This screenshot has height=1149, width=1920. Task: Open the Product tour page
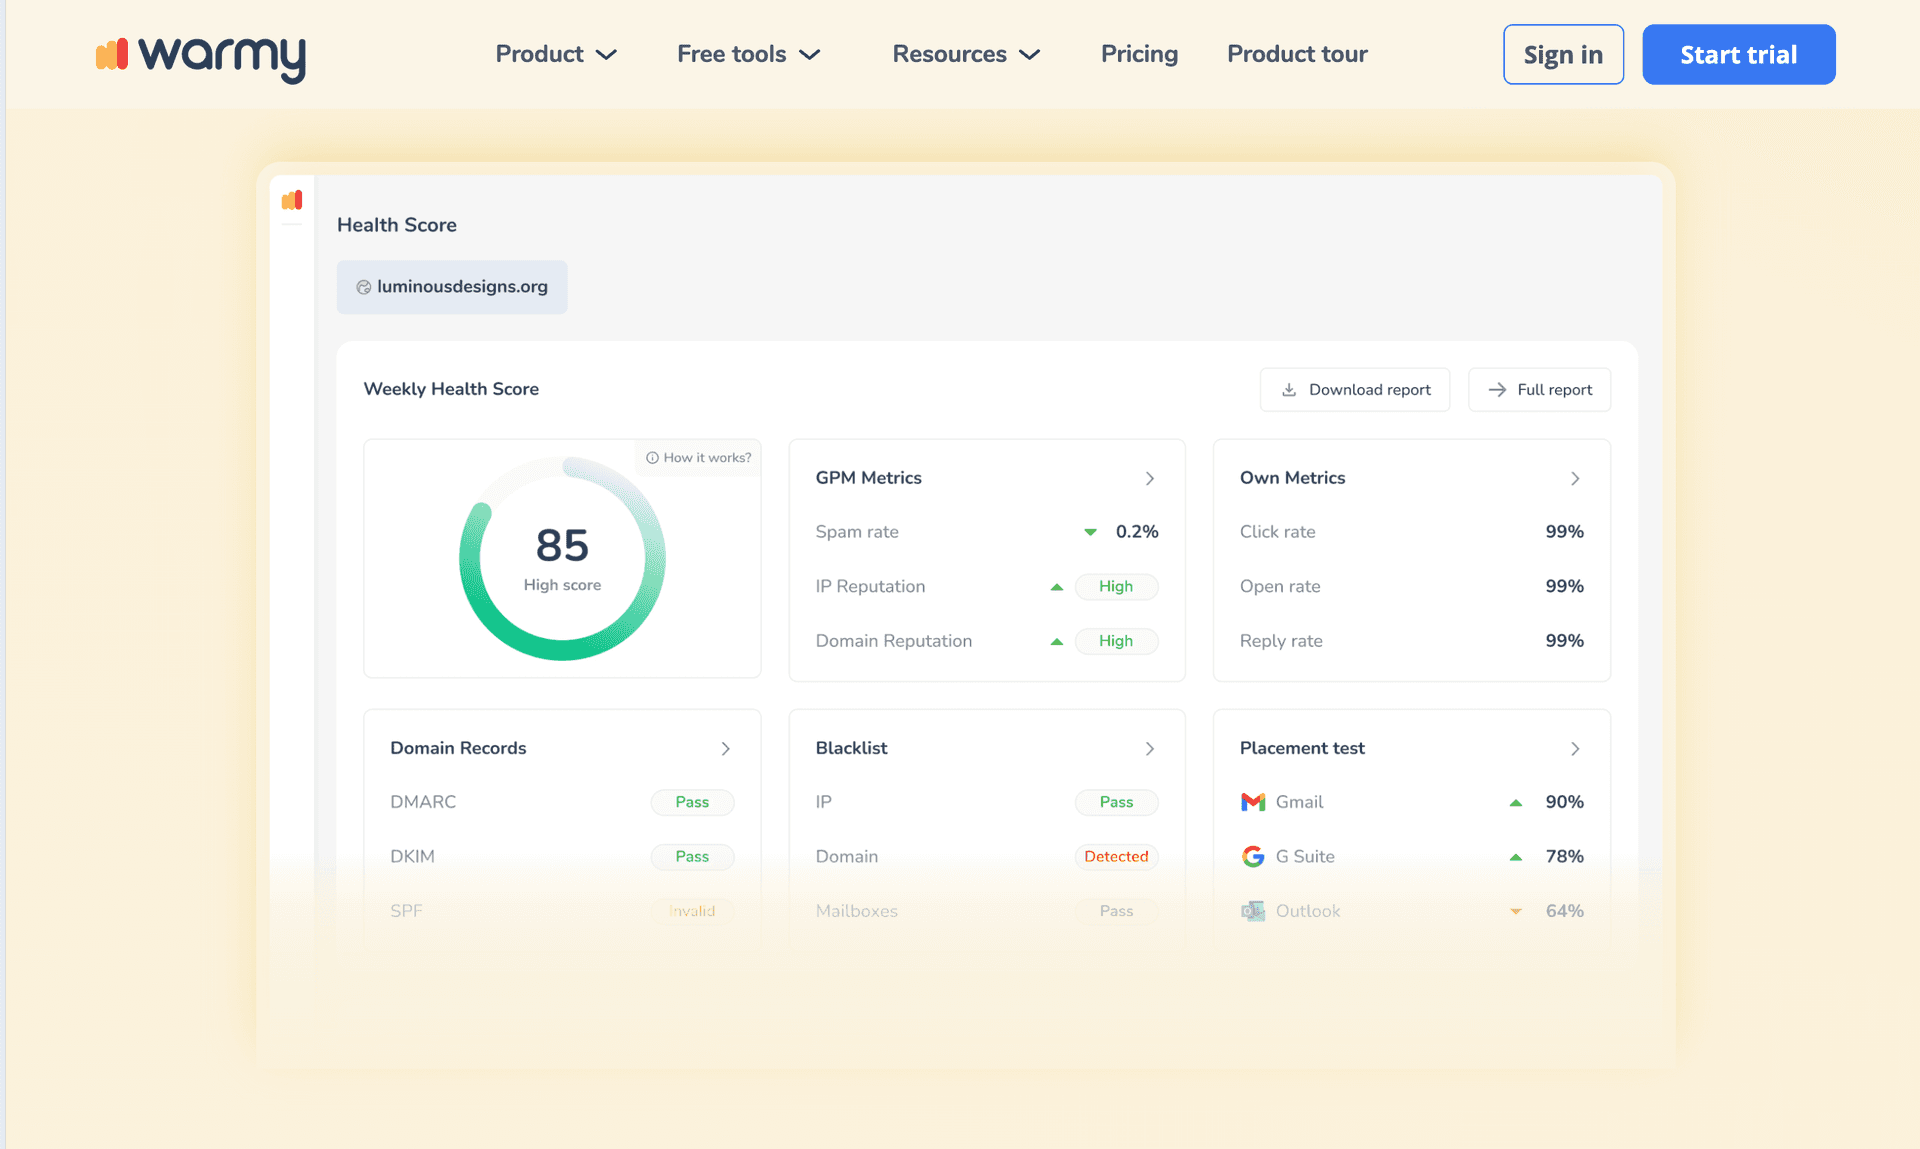1297,54
